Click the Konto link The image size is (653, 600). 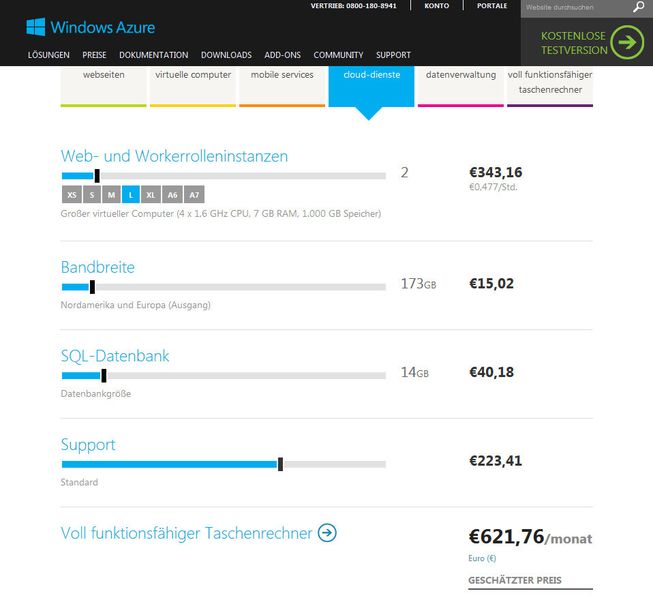click(x=436, y=6)
